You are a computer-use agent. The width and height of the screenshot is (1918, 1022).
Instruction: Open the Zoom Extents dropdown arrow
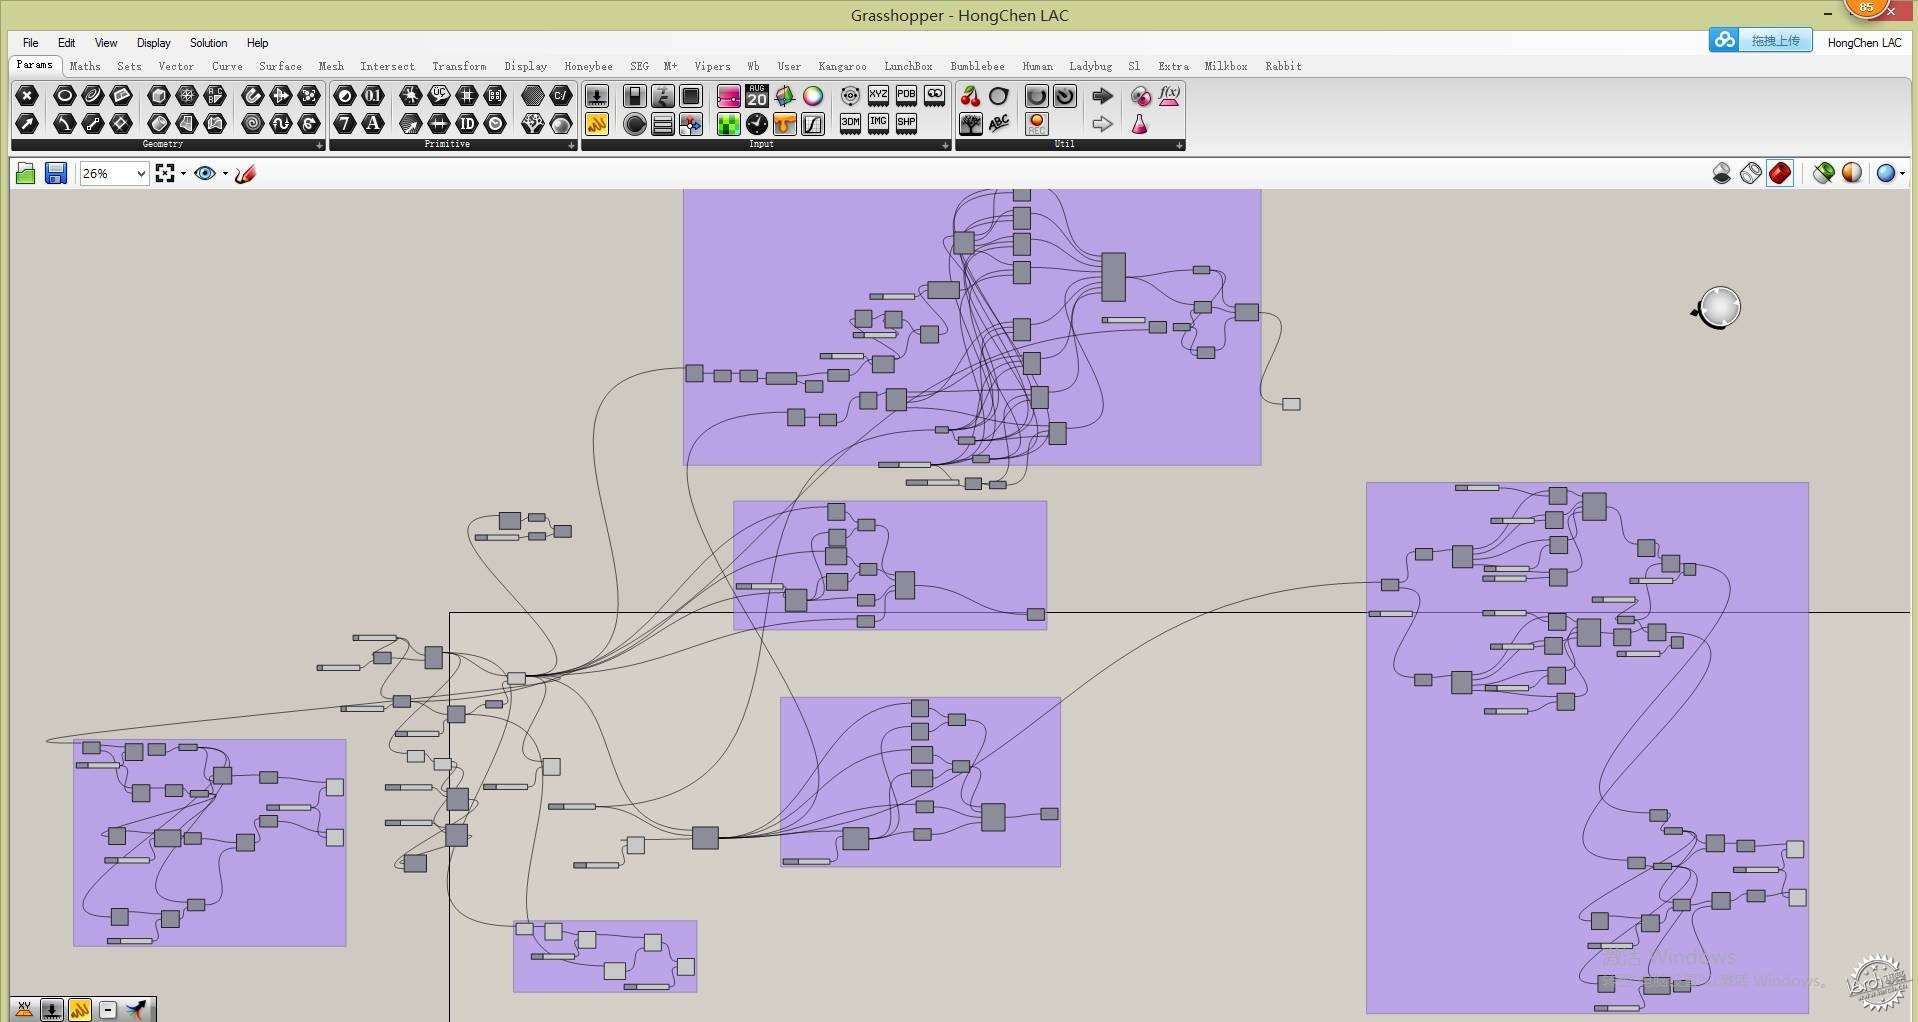pos(184,174)
